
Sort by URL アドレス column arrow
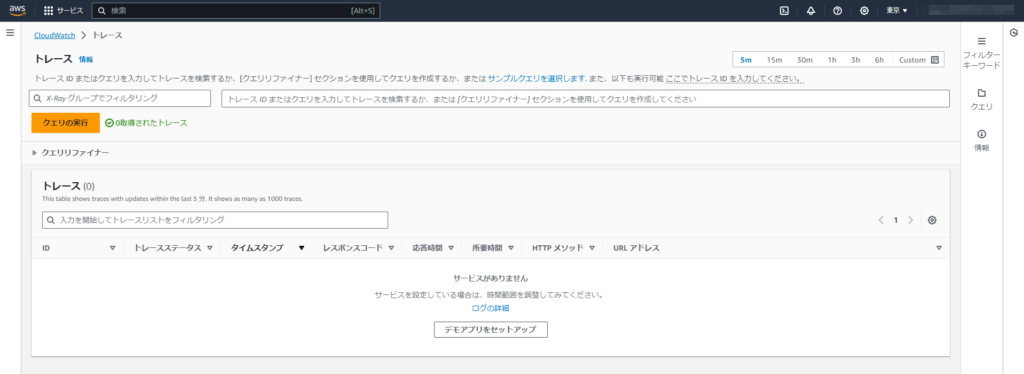[938, 248]
